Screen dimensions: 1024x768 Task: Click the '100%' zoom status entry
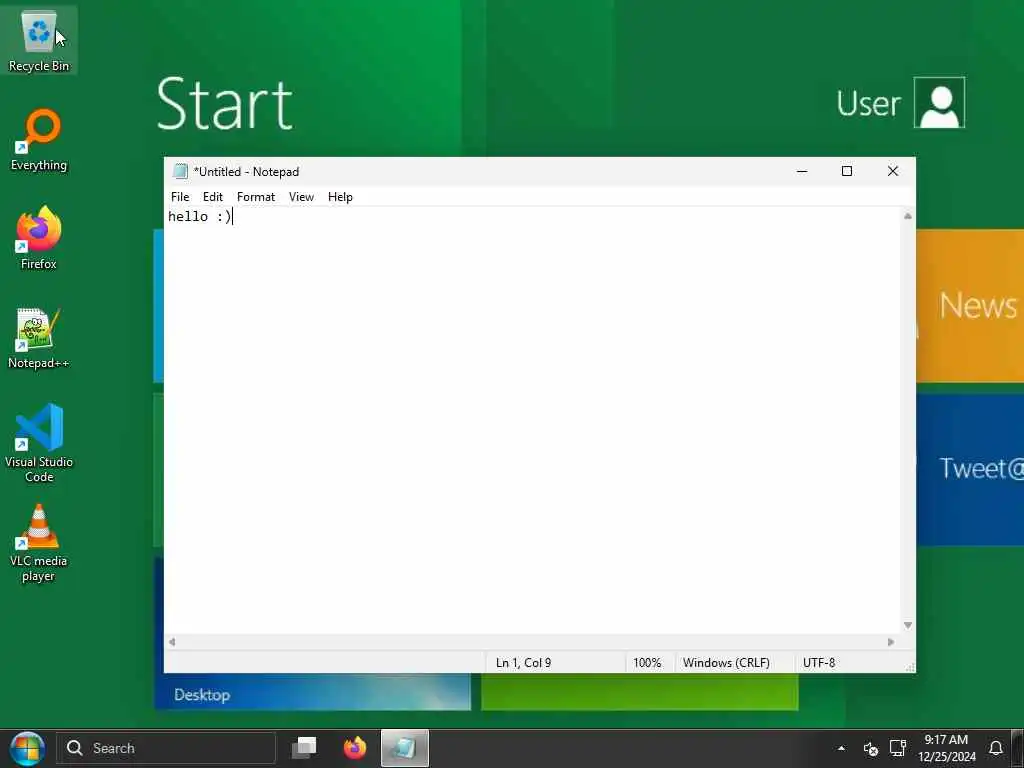pos(647,663)
